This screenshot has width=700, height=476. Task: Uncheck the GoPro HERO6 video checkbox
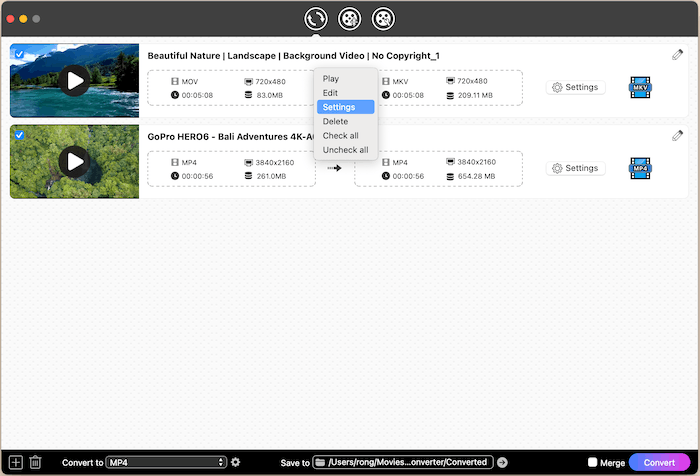point(18,134)
